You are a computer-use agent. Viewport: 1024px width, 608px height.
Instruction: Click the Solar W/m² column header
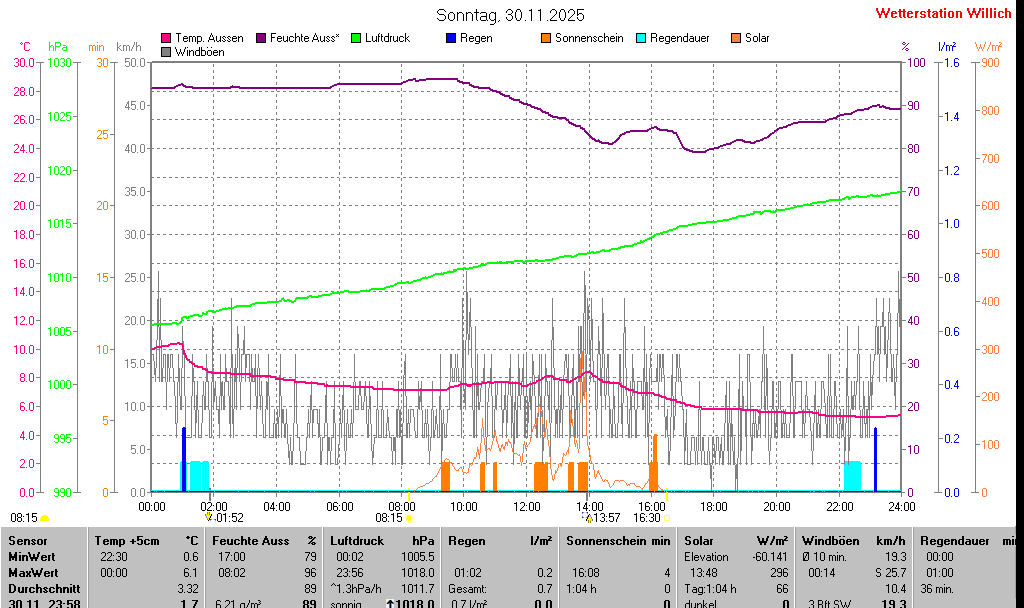tap(735, 540)
